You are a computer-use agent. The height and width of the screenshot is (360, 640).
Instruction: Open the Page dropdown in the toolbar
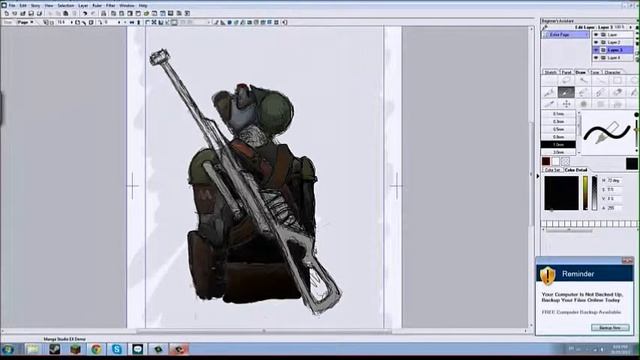coord(25,22)
